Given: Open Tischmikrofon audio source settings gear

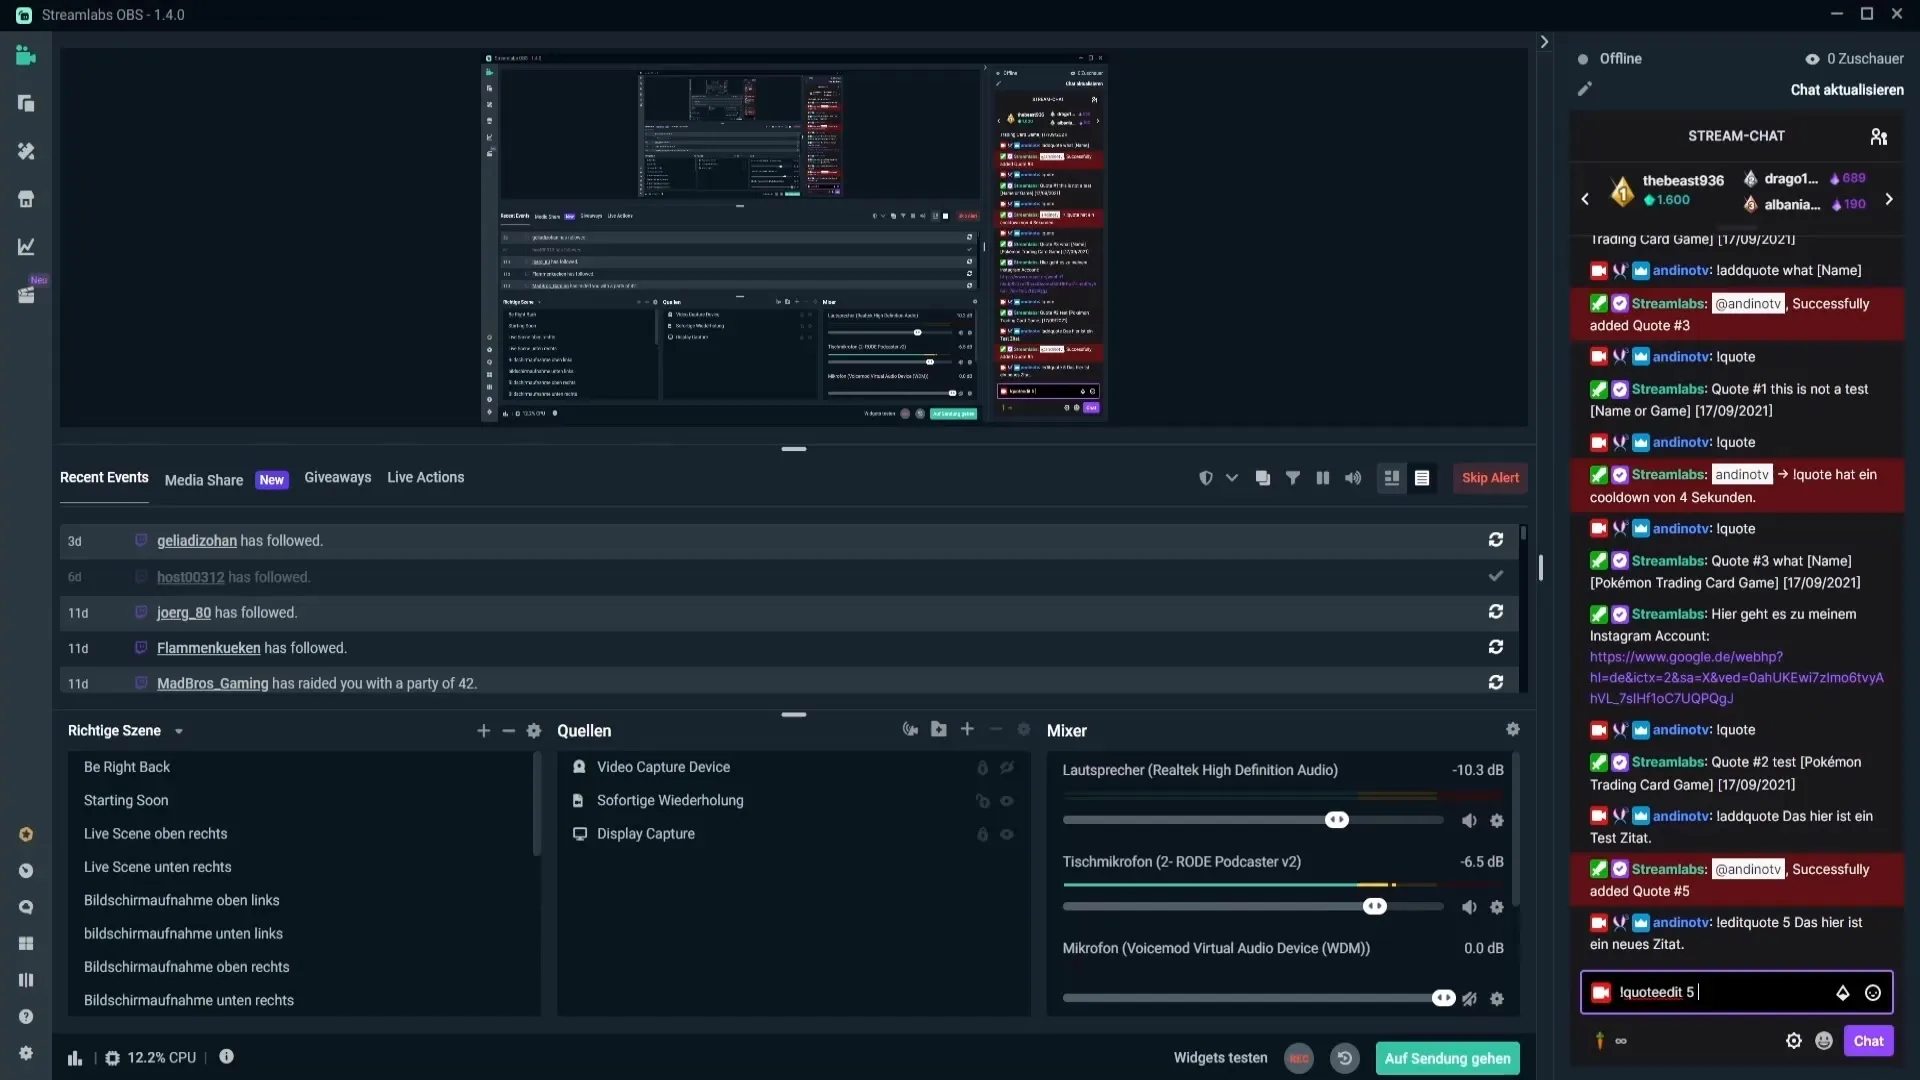Looking at the screenshot, I should pos(1497,908).
